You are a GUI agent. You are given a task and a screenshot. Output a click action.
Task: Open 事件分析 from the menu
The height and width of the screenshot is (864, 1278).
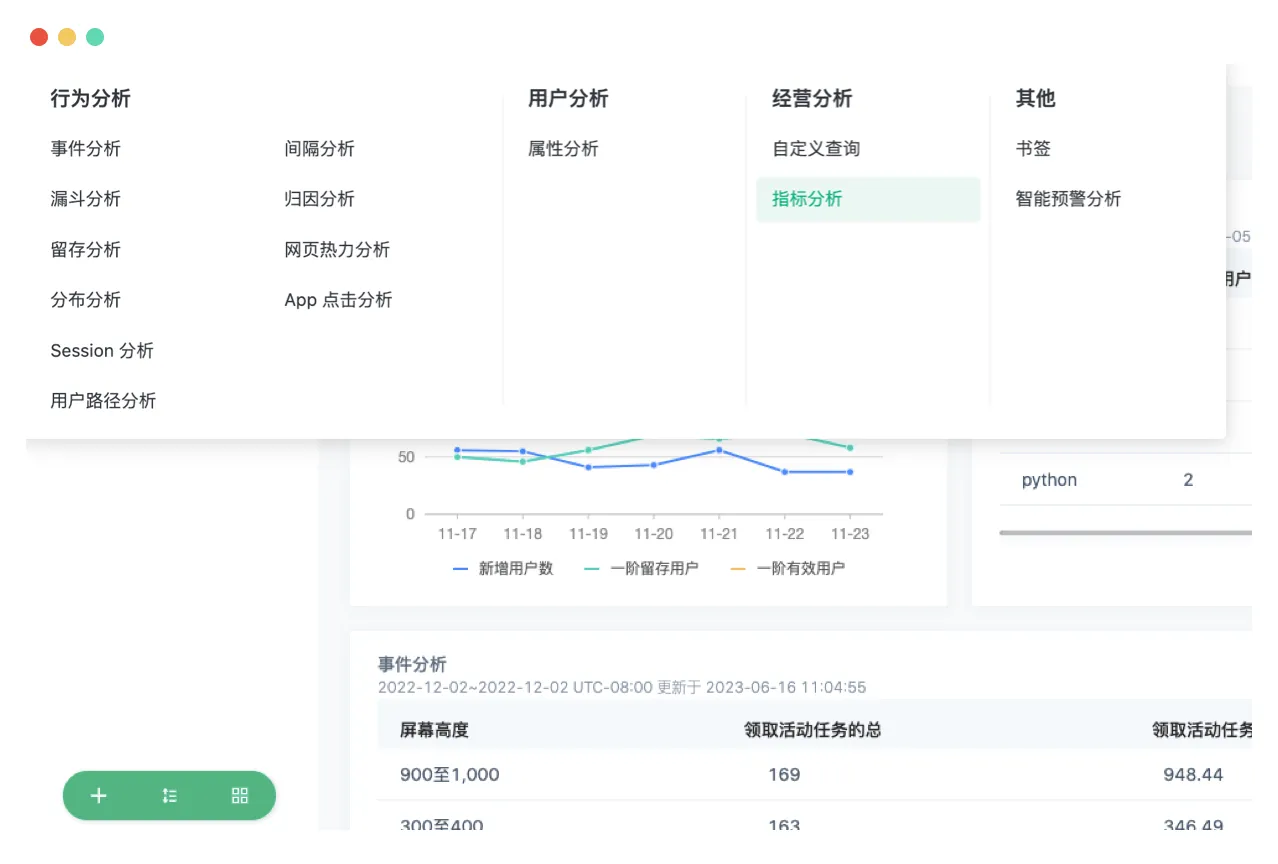click(x=86, y=149)
